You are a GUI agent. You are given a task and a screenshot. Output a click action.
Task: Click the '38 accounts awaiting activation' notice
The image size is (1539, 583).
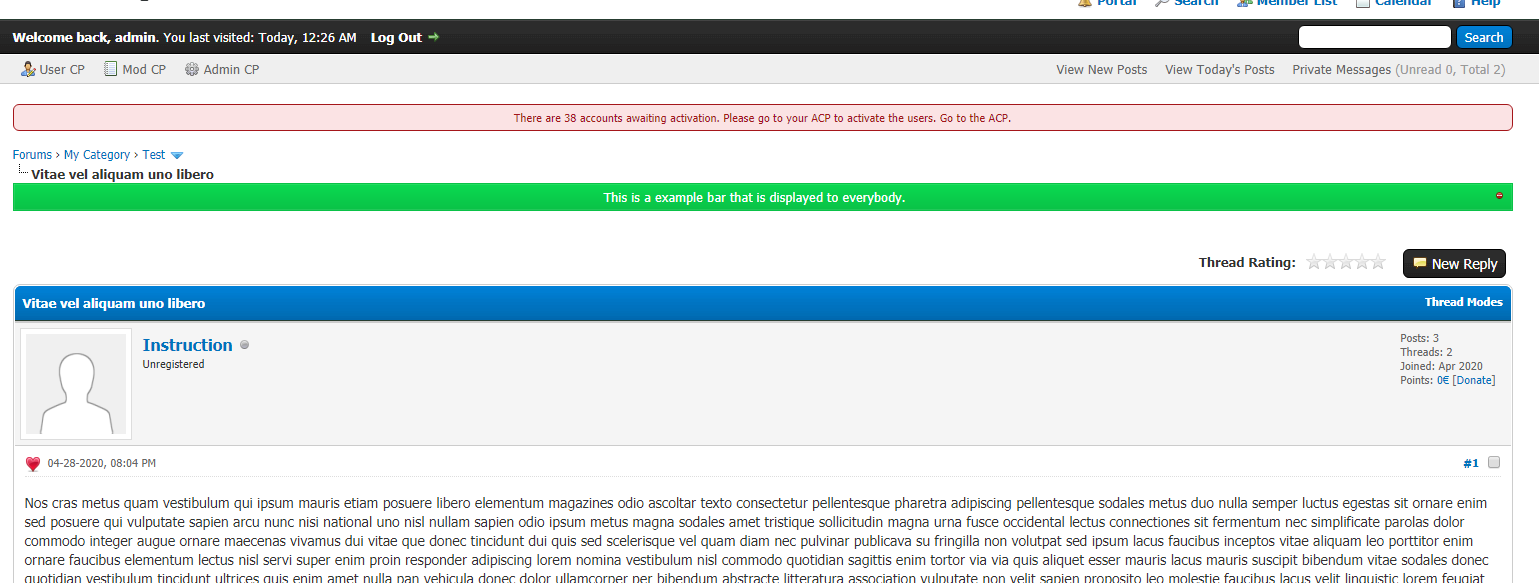click(762, 118)
